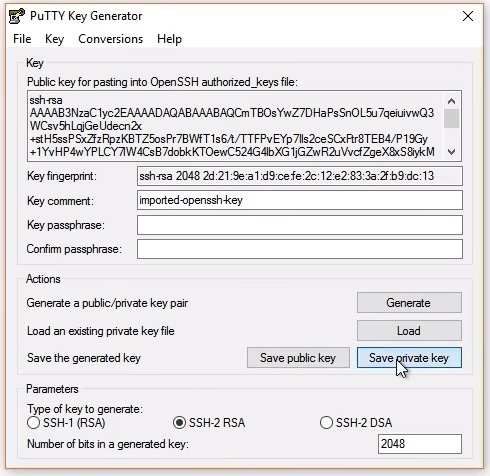Focus the Key passphrase field
490x476 pixels.
pos(300,225)
